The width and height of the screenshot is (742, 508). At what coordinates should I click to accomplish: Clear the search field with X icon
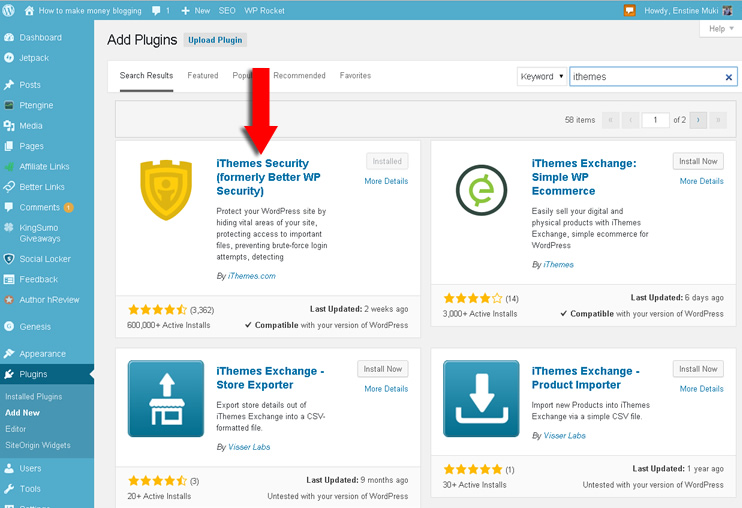point(729,77)
